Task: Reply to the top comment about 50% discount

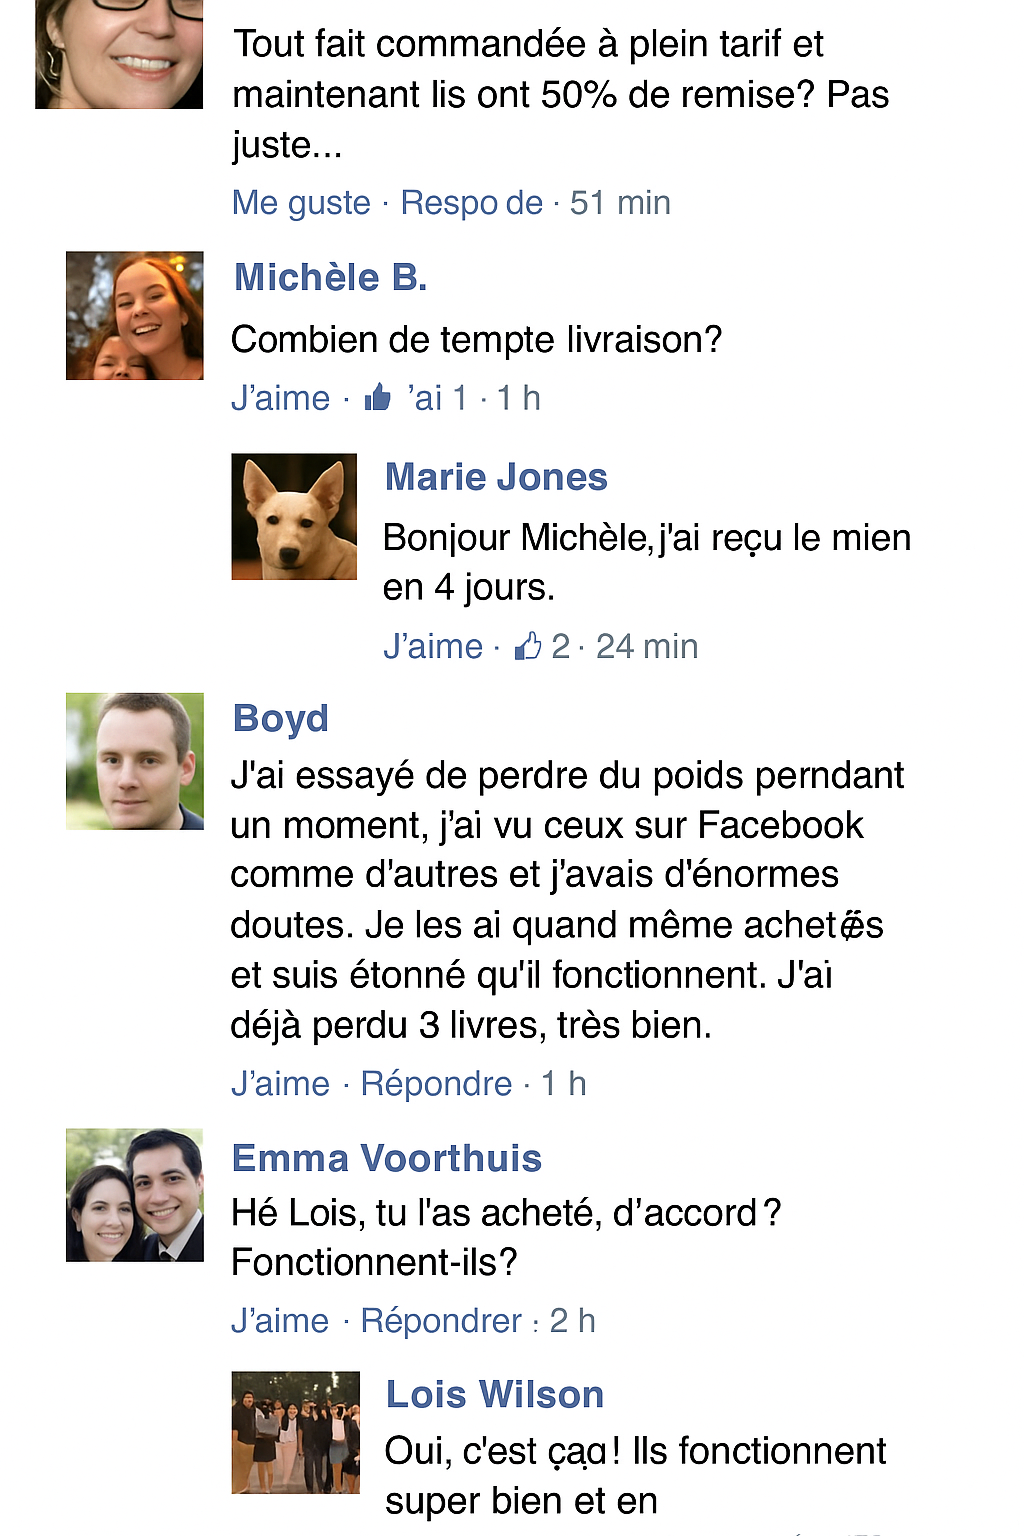Action: pyautogui.click(x=471, y=203)
